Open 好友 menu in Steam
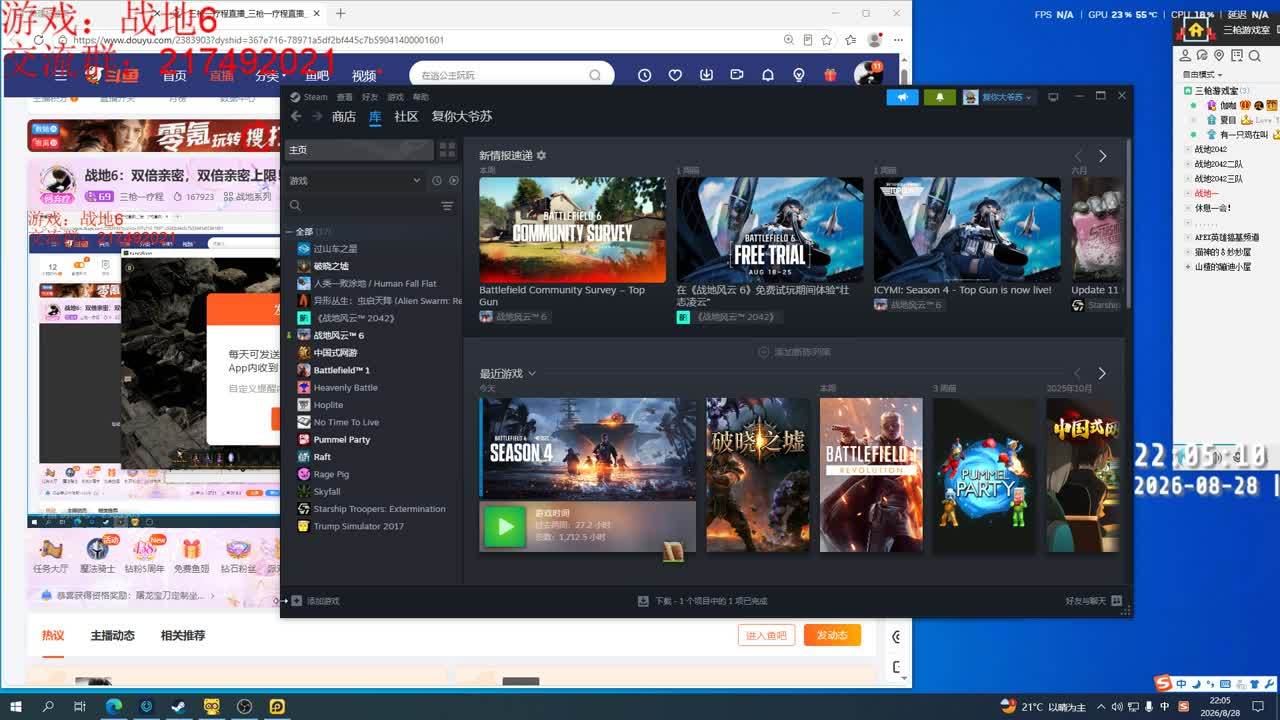Viewport: 1280px width, 720px height. click(x=370, y=97)
